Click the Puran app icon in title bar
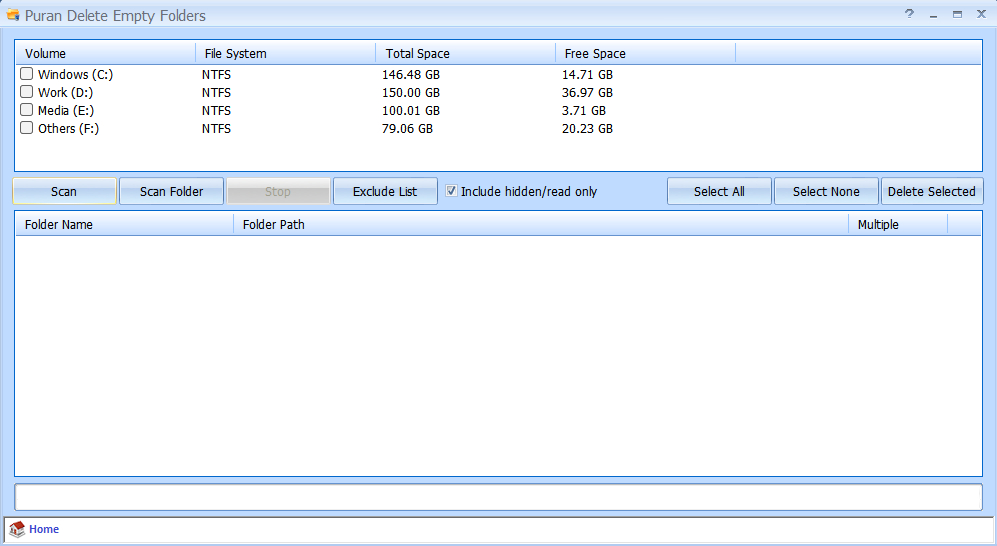The image size is (997, 546). pos(14,15)
